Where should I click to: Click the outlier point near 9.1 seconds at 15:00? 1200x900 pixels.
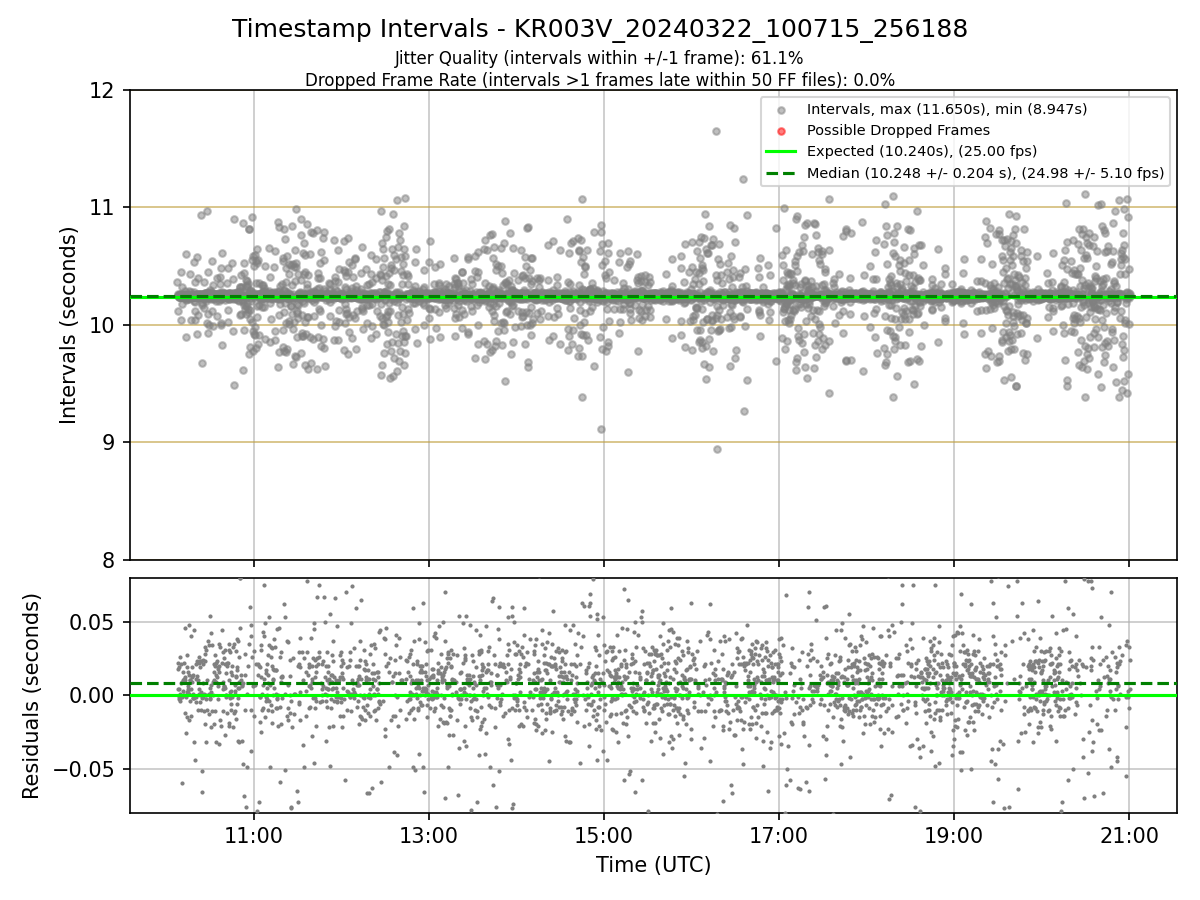point(601,429)
